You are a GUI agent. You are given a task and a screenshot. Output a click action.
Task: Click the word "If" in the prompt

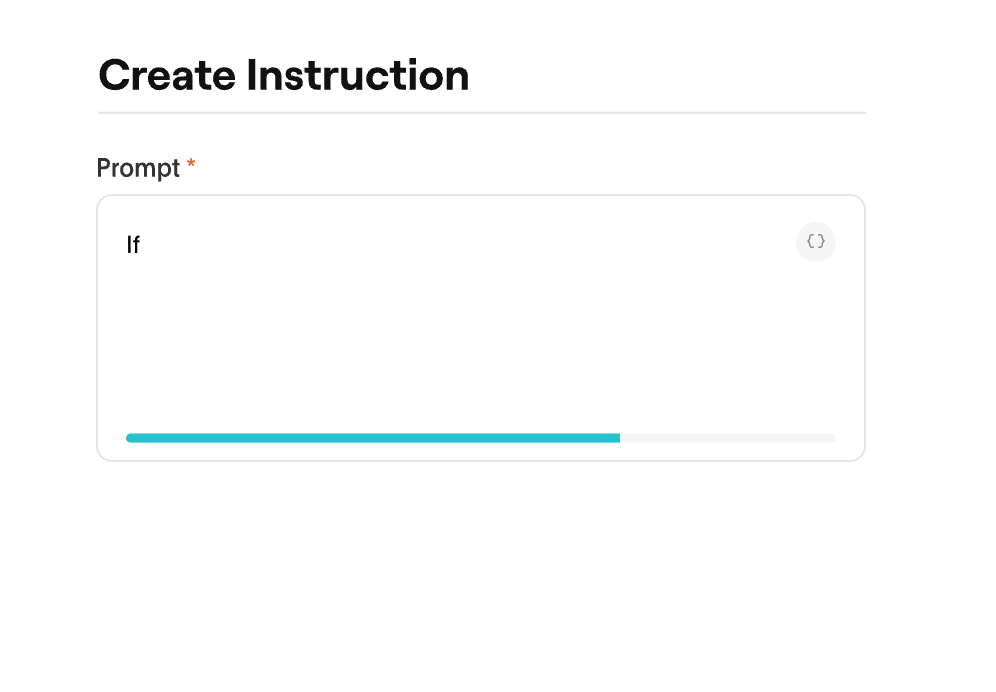pos(133,245)
